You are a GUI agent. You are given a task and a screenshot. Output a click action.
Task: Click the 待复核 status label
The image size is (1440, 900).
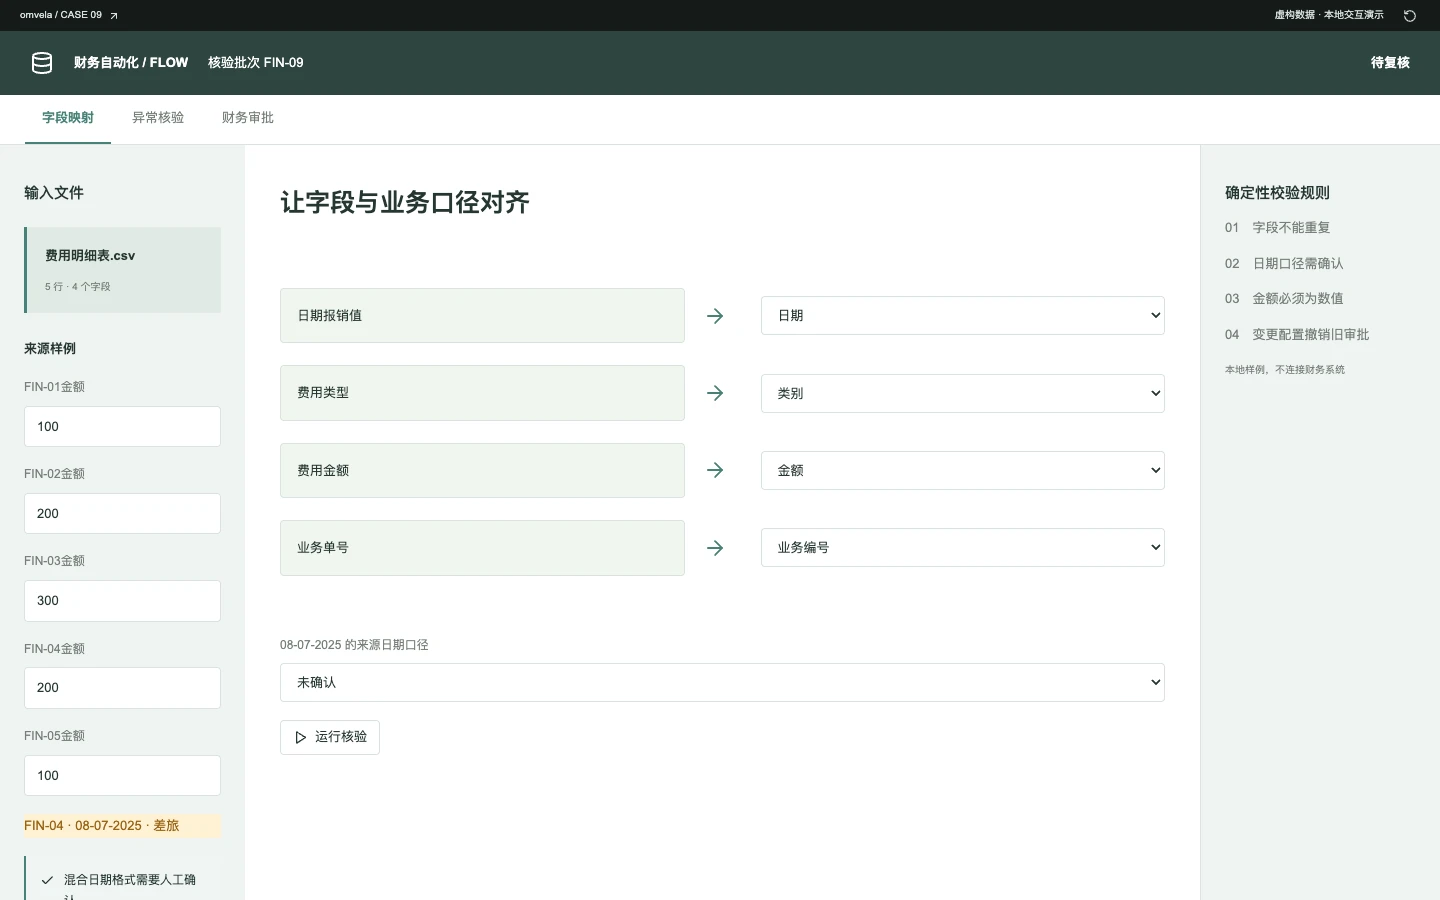point(1390,63)
